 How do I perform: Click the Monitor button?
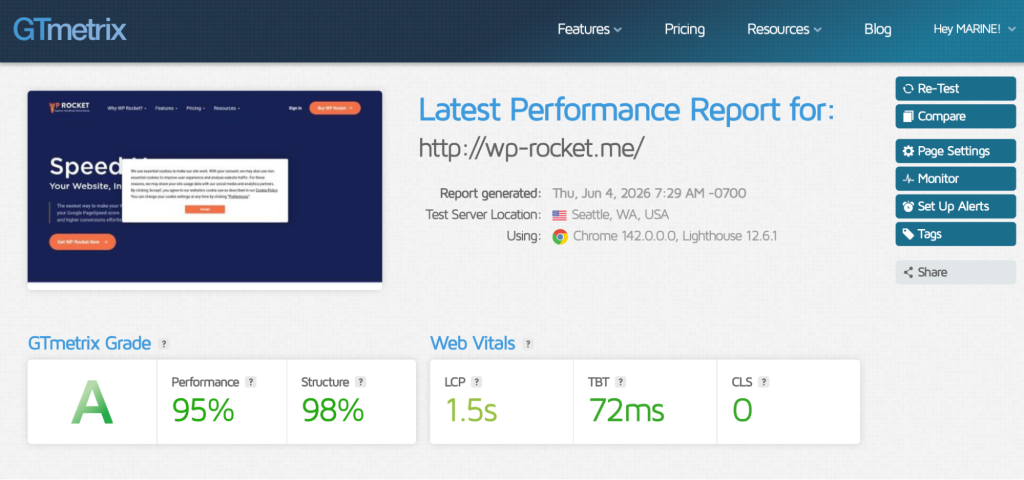pyautogui.click(x=955, y=178)
